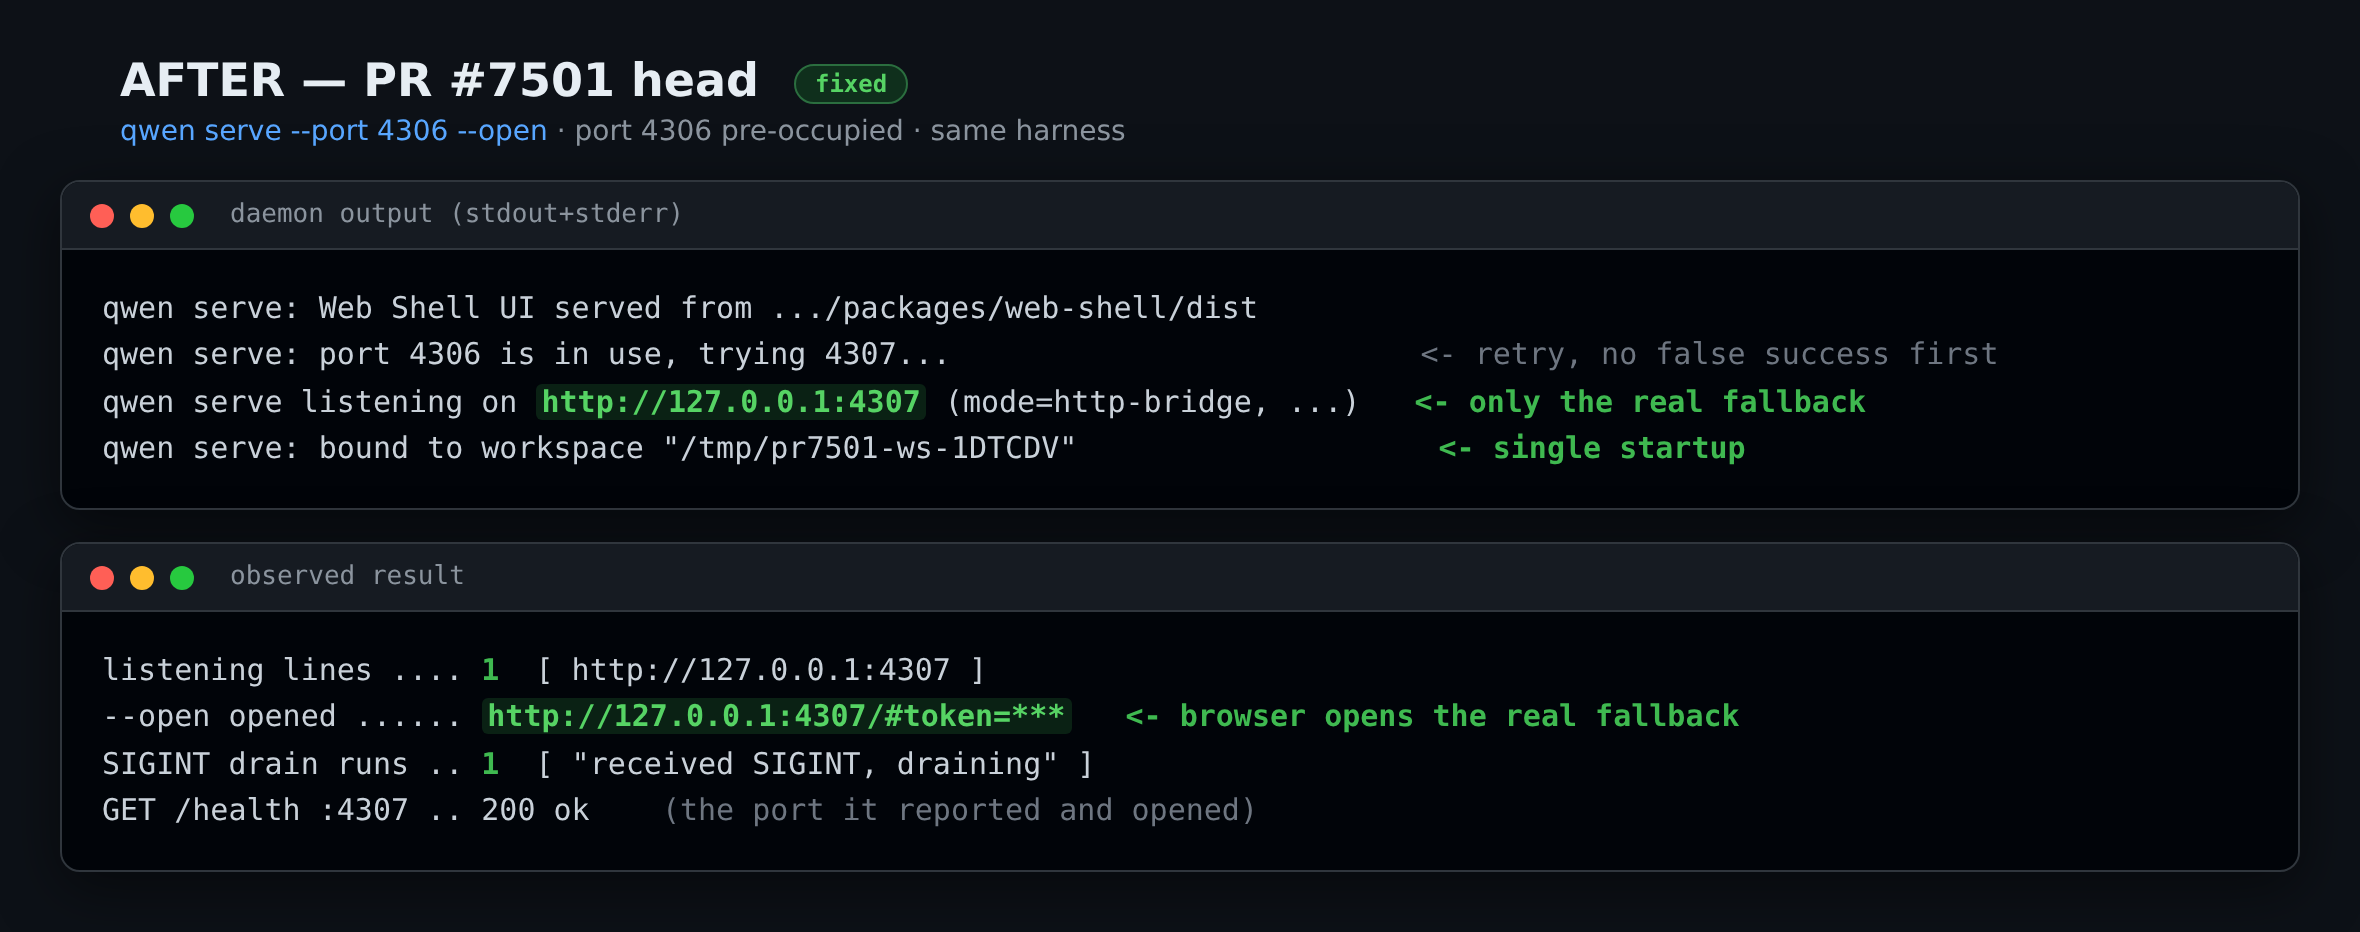Viewport: 2360px width, 932px height.
Task: Click green dot in observed result window
Action: pos(182,578)
